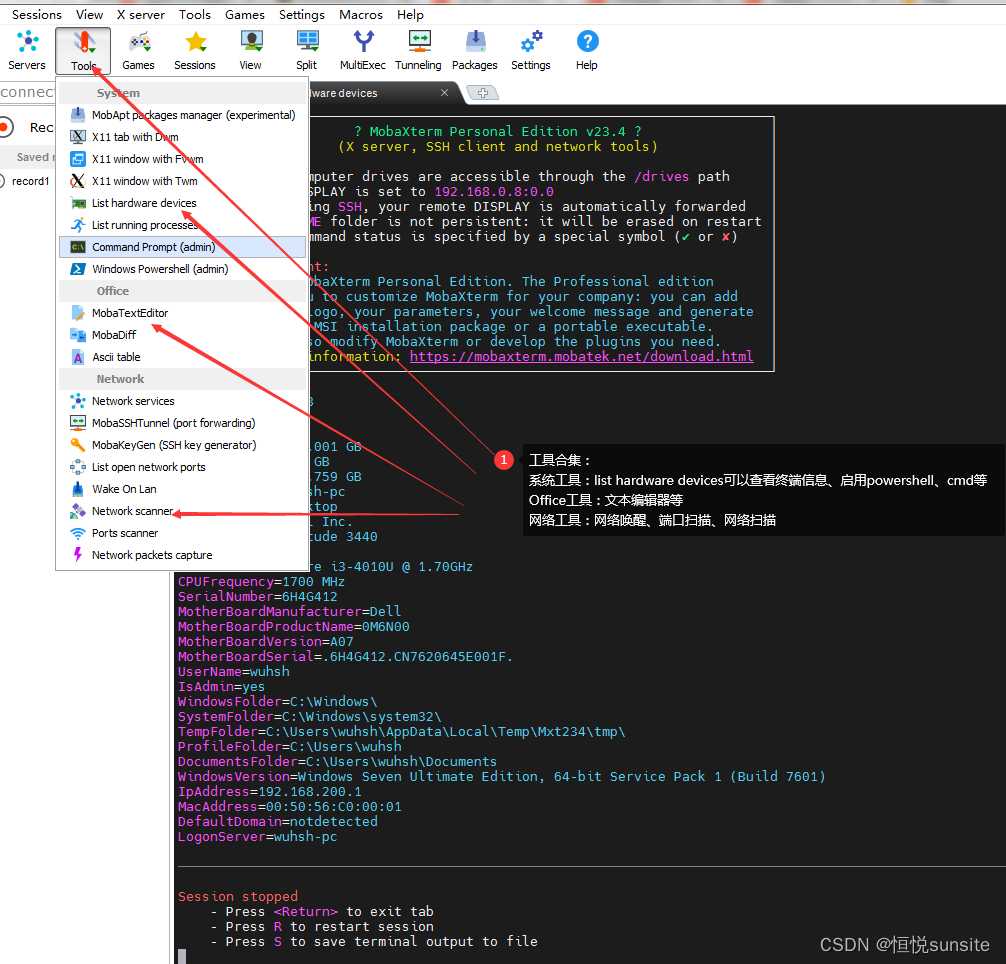The image size is (1006, 964).
Task: Select record1 in the saved list
Action: [30, 181]
